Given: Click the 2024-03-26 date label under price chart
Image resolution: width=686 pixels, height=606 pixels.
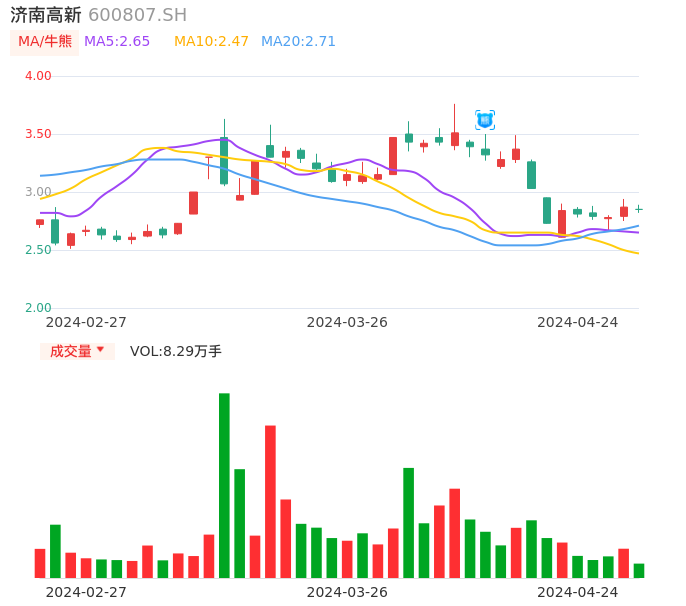Looking at the screenshot, I should tap(347, 322).
